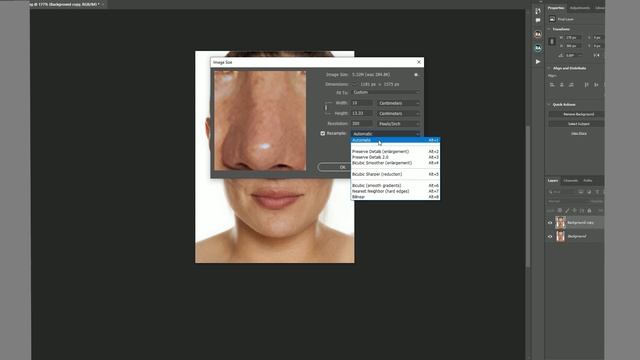Image resolution: width=640 pixels, height=360 pixels.
Task: Click the Pixel Layer icon in Properties
Action: pyautogui.click(x=552, y=19)
